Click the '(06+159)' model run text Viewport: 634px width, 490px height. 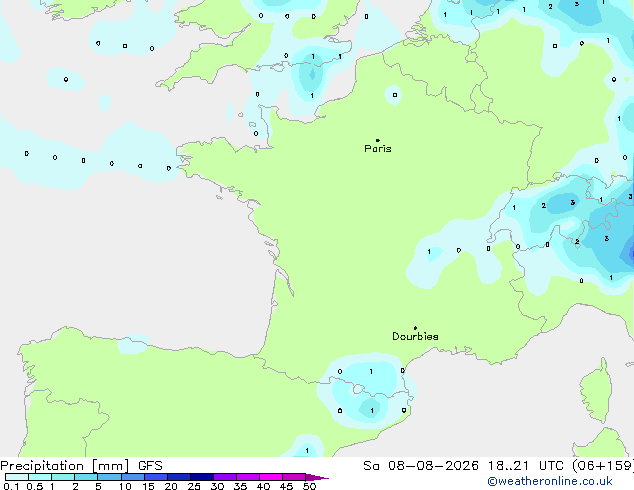[x=603, y=466]
